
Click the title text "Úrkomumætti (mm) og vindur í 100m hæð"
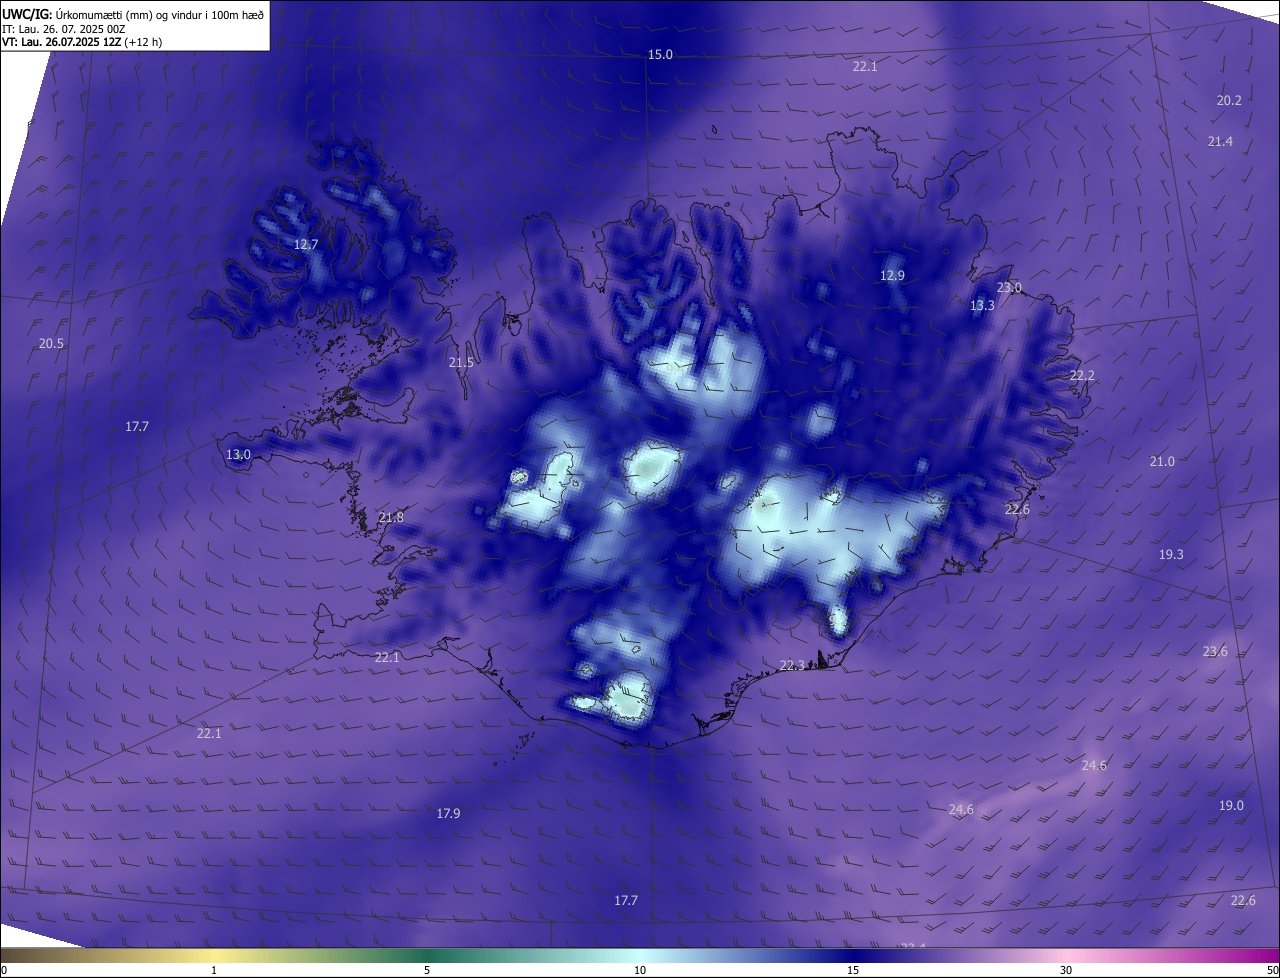(x=159, y=14)
